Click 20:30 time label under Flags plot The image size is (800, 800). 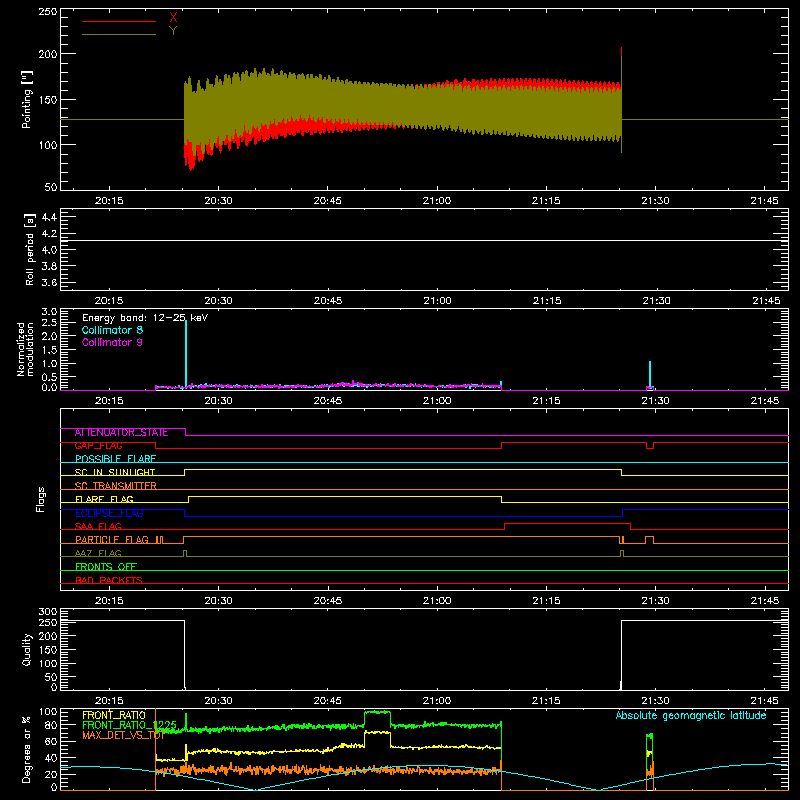(x=218, y=601)
